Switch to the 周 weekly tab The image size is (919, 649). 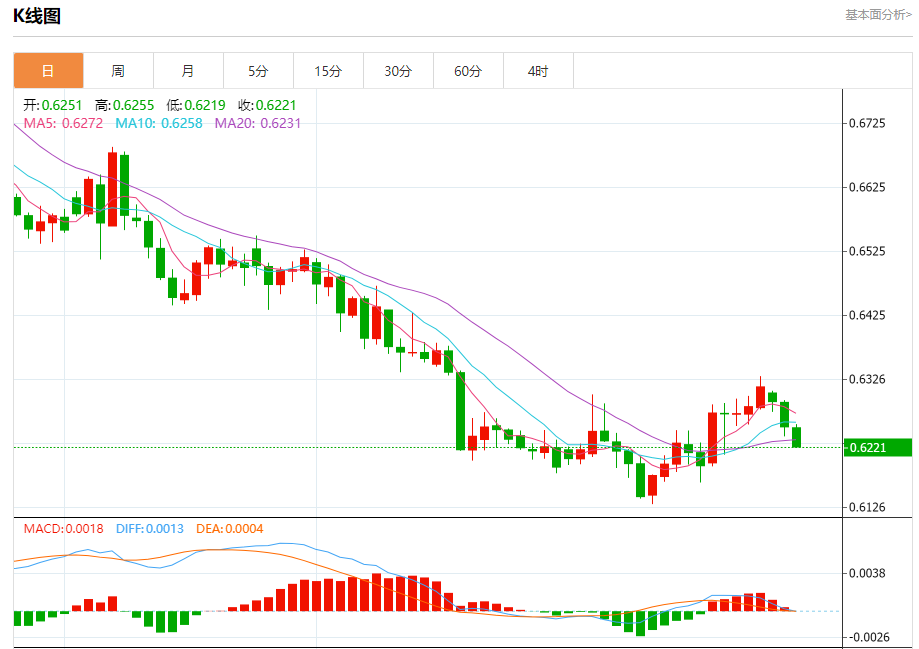[x=118, y=71]
